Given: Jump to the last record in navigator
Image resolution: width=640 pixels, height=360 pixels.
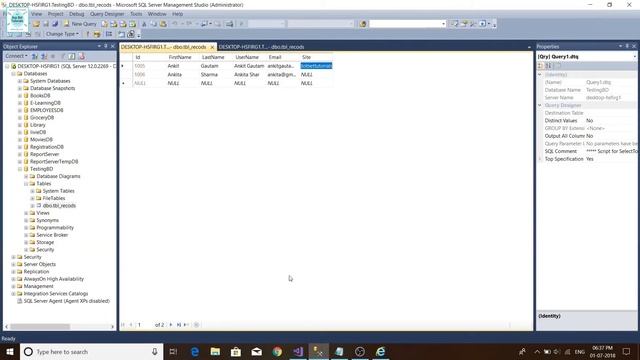Looking at the screenshot, I should tap(178, 325).
